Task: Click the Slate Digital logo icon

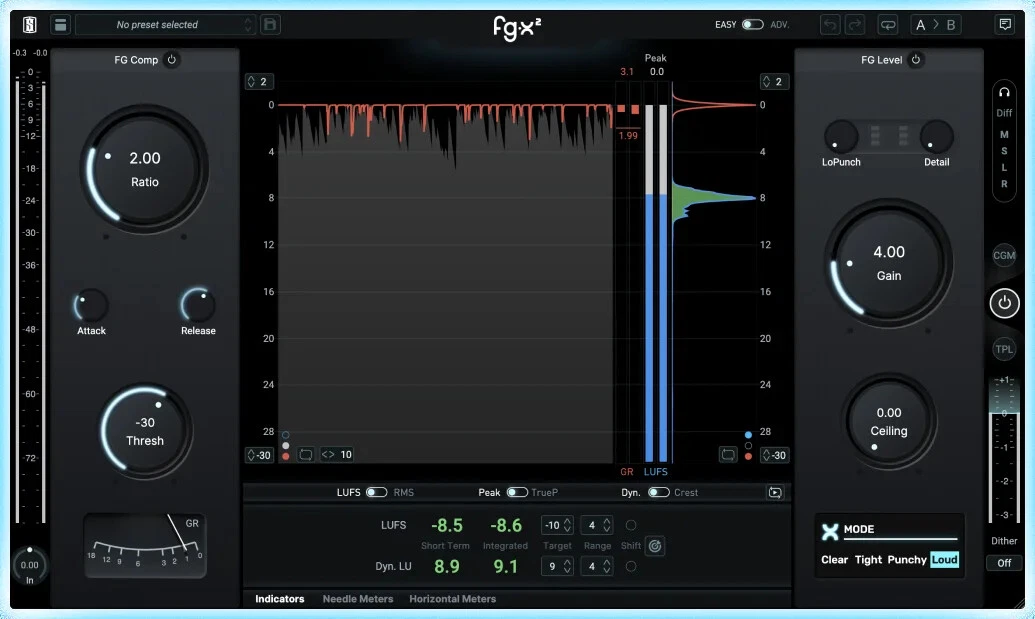Action: coord(30,25)
